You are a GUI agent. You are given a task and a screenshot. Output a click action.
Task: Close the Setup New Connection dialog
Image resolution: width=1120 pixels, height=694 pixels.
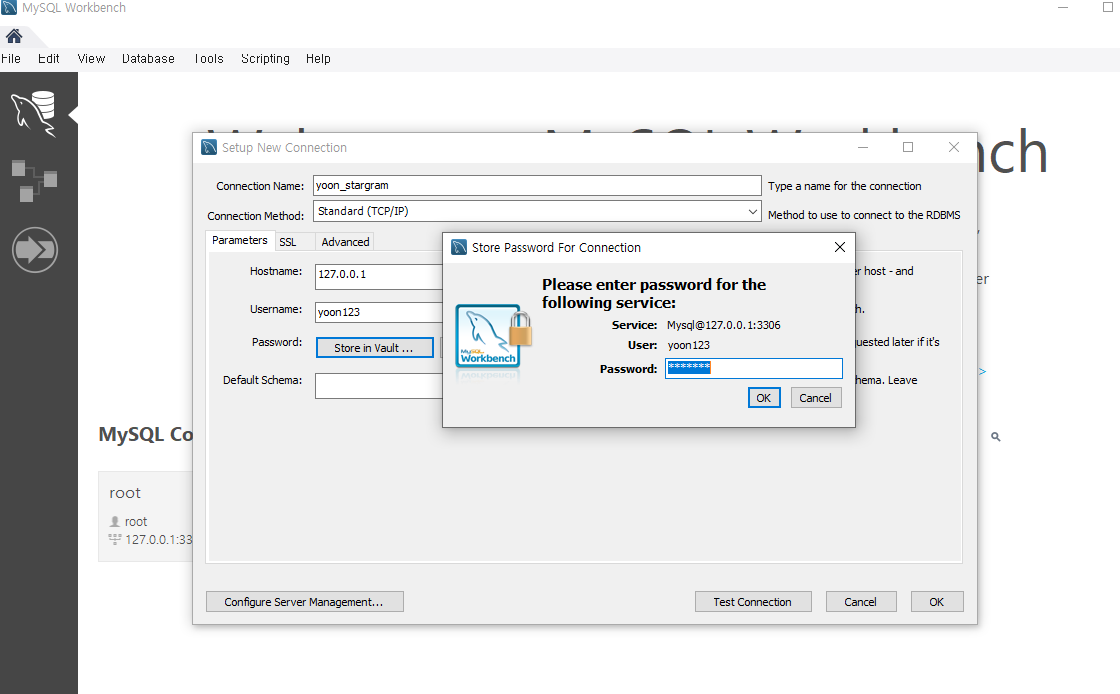pos(954,147)
